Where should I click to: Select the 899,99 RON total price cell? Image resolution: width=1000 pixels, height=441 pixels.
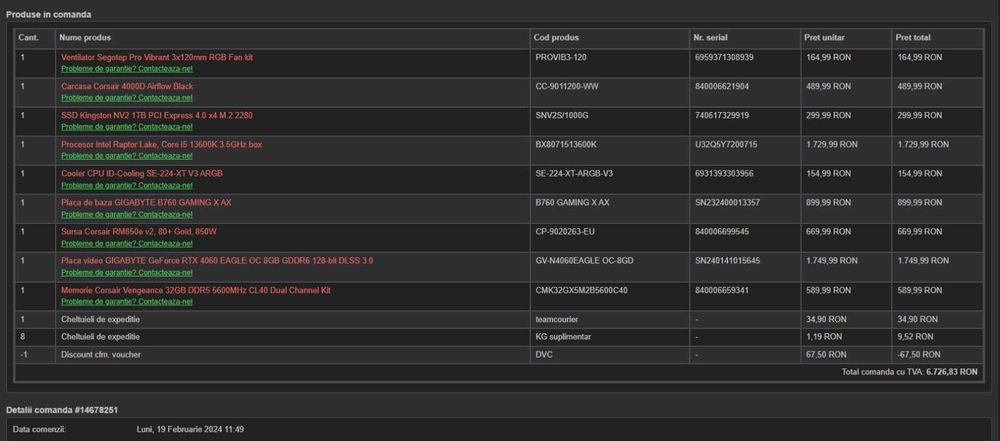tap(920, 202)
